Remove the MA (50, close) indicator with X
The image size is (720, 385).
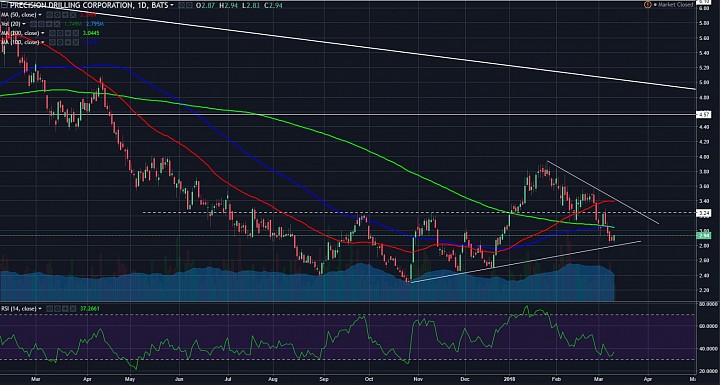click(x=73, y=15)
